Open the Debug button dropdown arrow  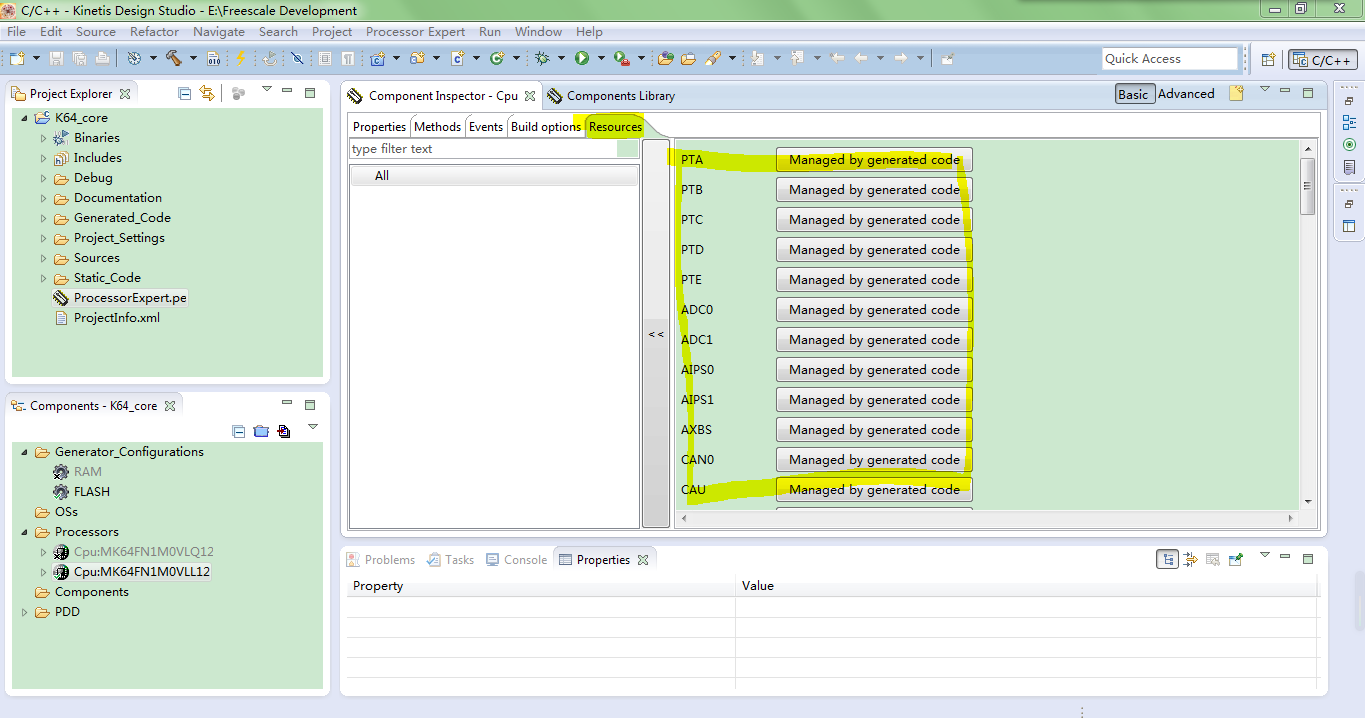pyautogui.click(x=562, y=59)
